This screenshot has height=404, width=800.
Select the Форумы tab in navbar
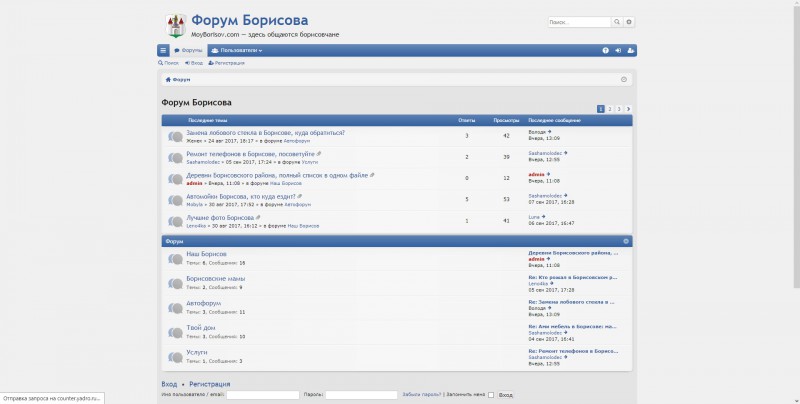[x=188, y=50]
